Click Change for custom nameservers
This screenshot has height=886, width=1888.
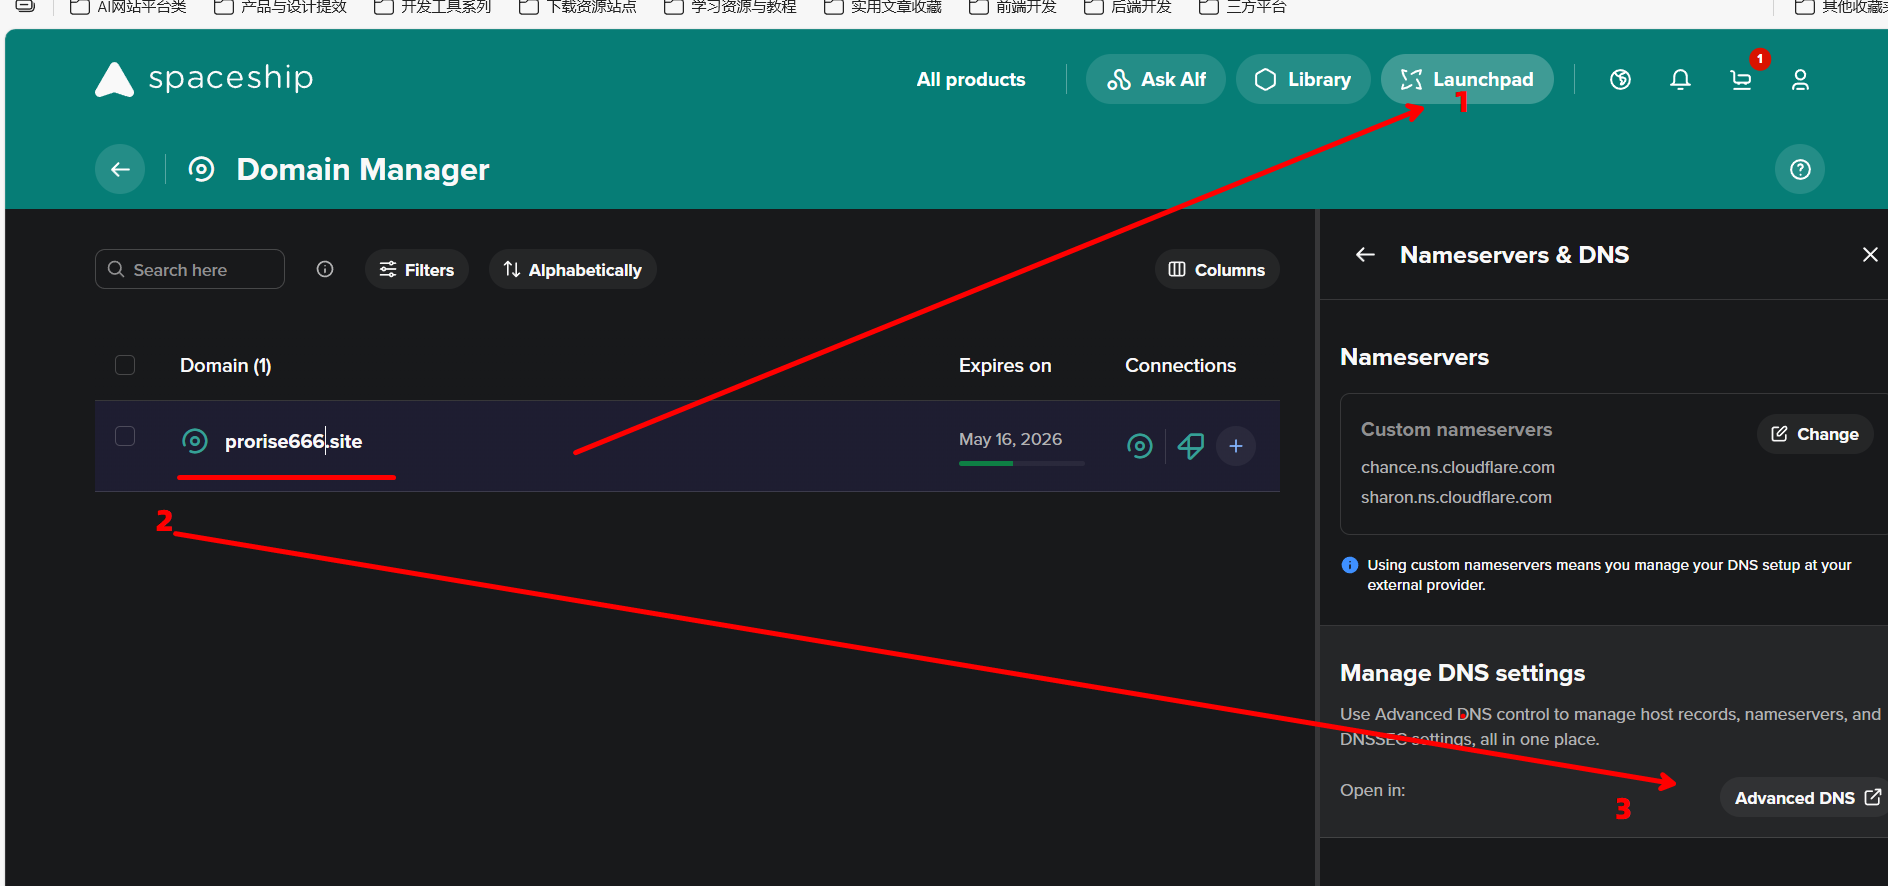click(x=1814, y=434)
